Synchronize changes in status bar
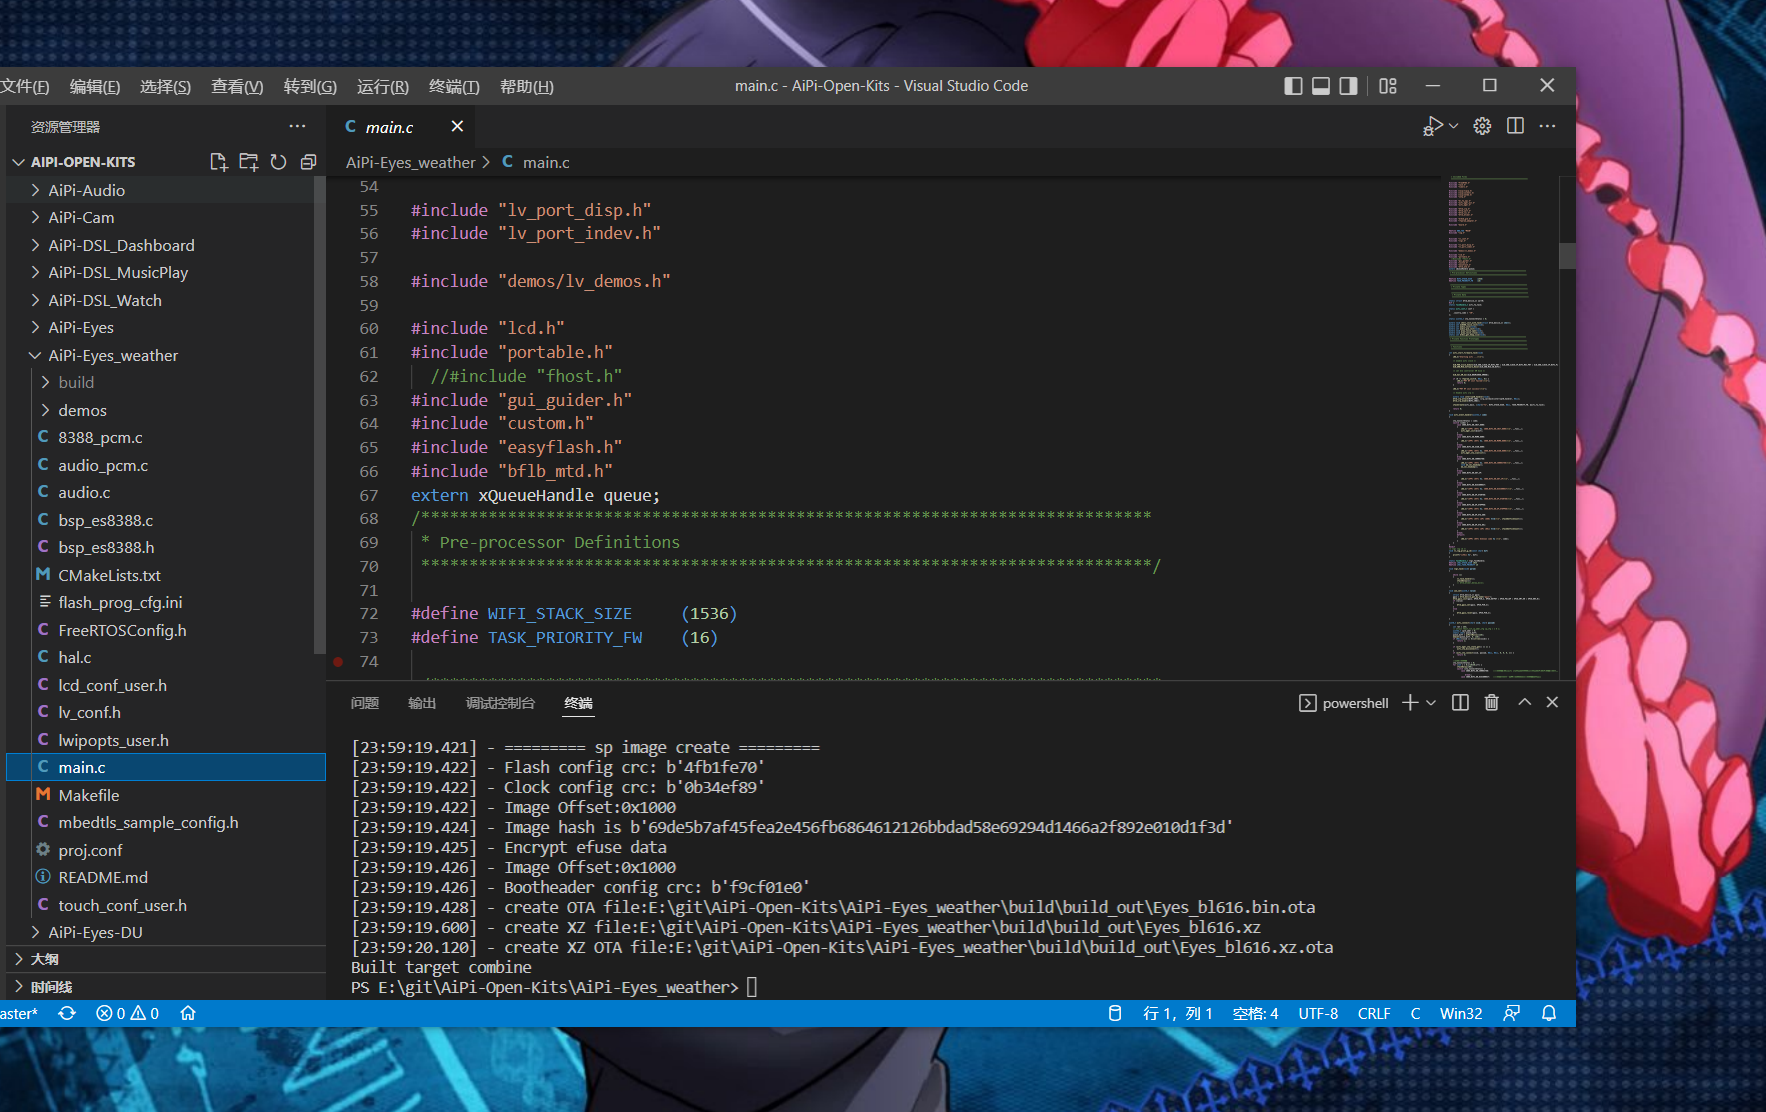 (67, 1013)
